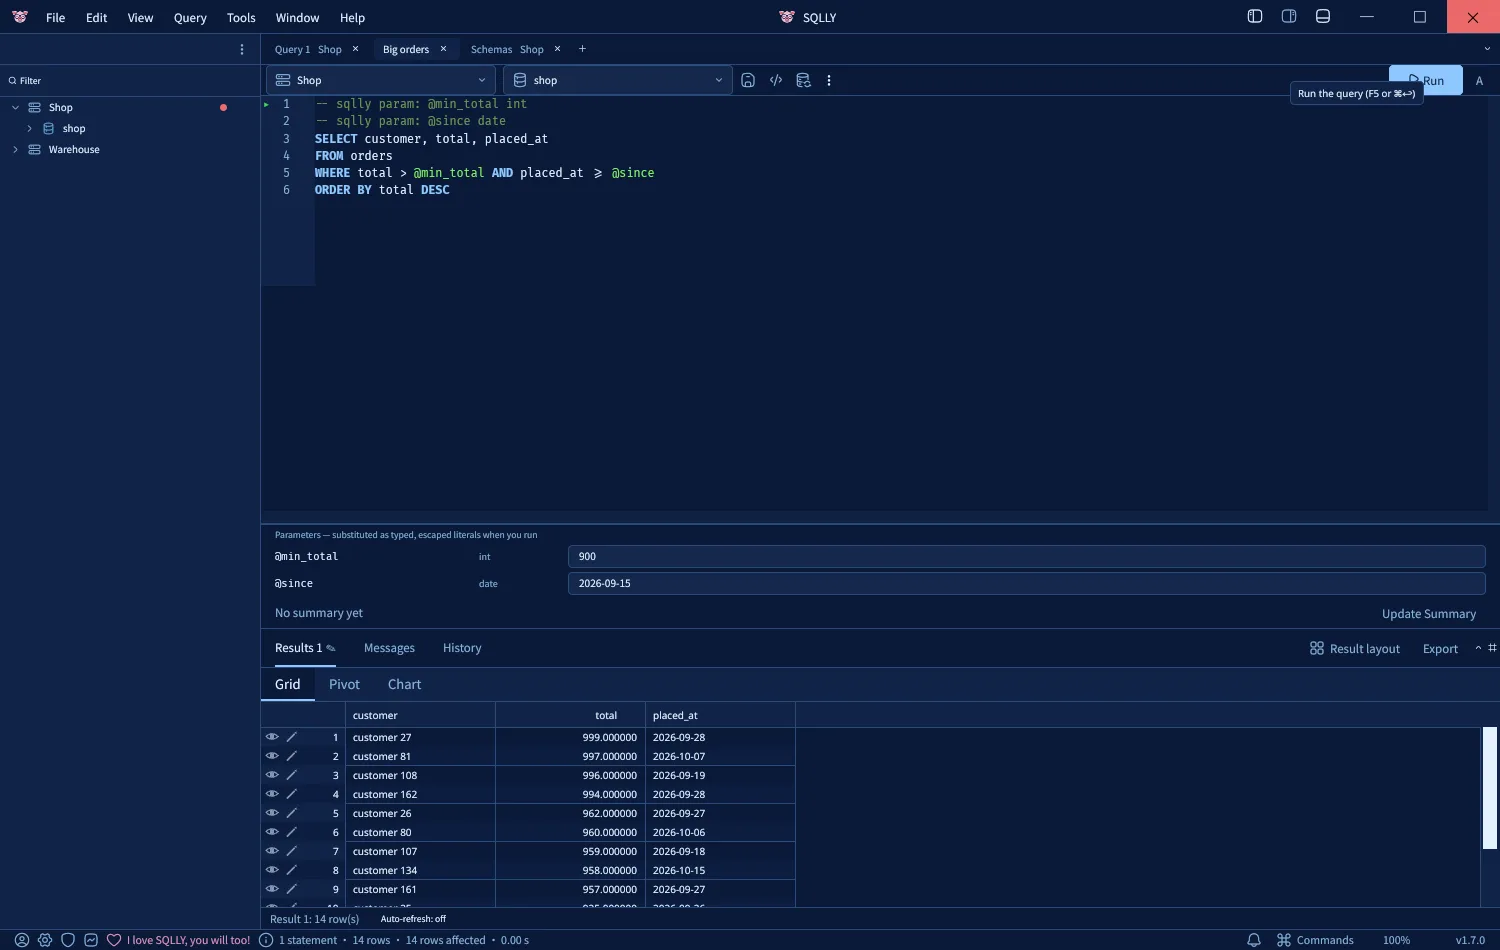View row 5 details with eye icon
The width and height of the screenshot is (1500, 950).
[272, 813]
